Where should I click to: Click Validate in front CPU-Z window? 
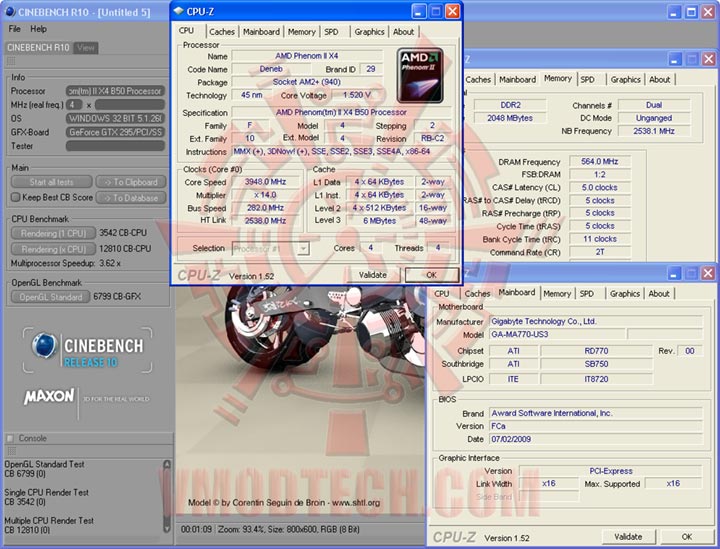pyautogui.click(x=372, y=275)
